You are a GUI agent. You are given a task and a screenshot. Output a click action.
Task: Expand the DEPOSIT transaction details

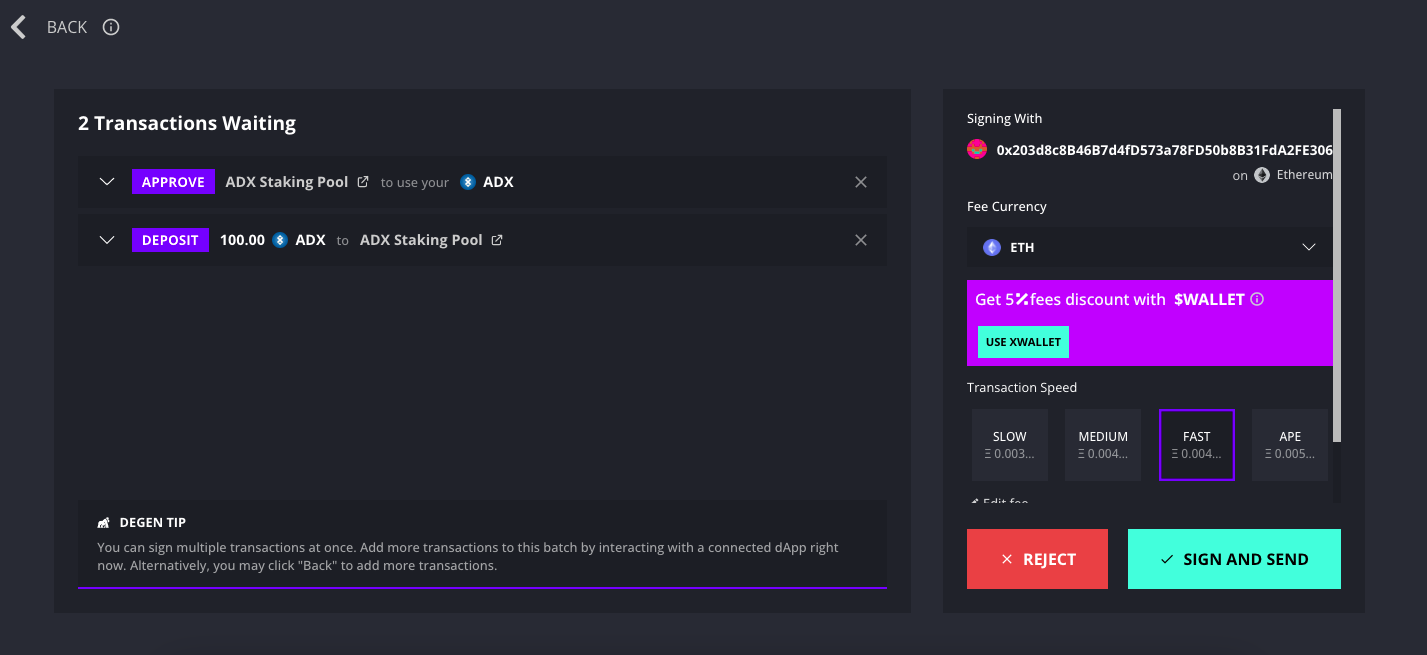click(107, 240)
